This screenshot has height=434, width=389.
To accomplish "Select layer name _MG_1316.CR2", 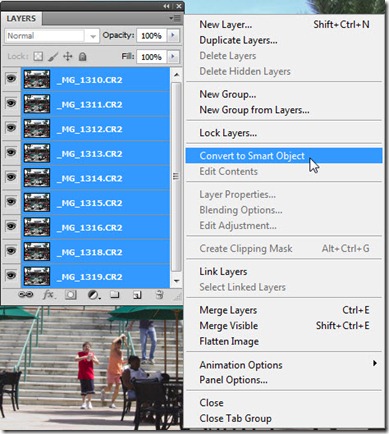I will pos(90,228).
